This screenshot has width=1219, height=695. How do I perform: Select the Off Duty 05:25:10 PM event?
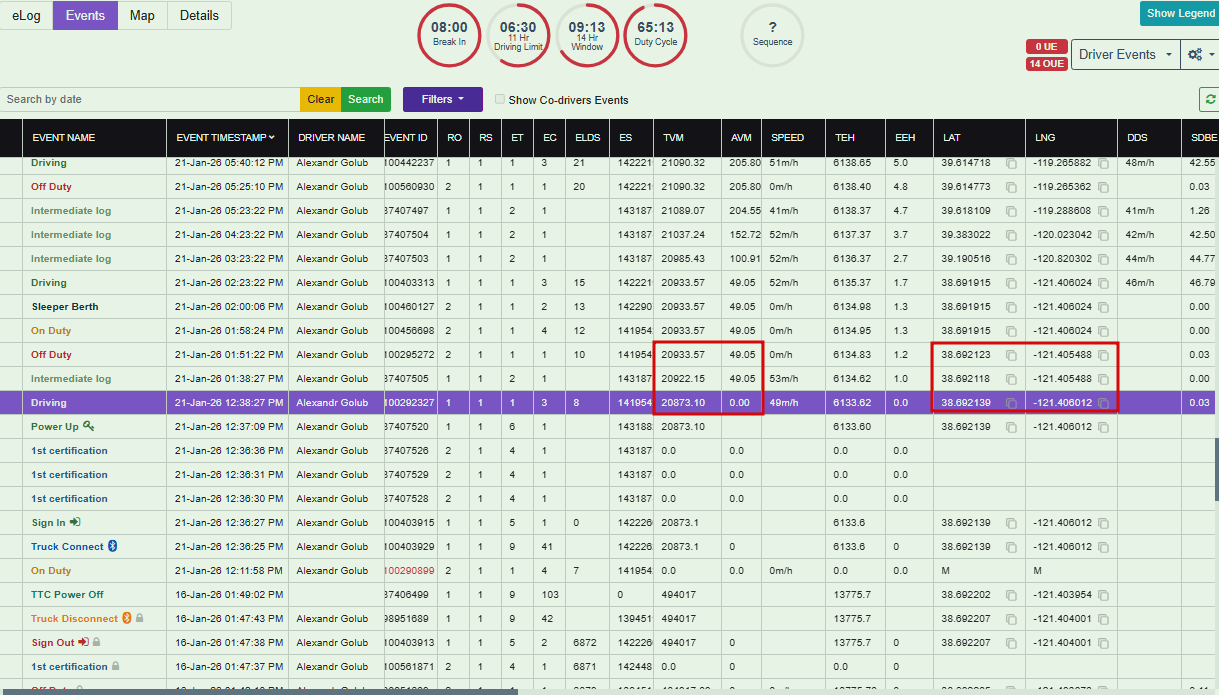(x=51, y=187)
